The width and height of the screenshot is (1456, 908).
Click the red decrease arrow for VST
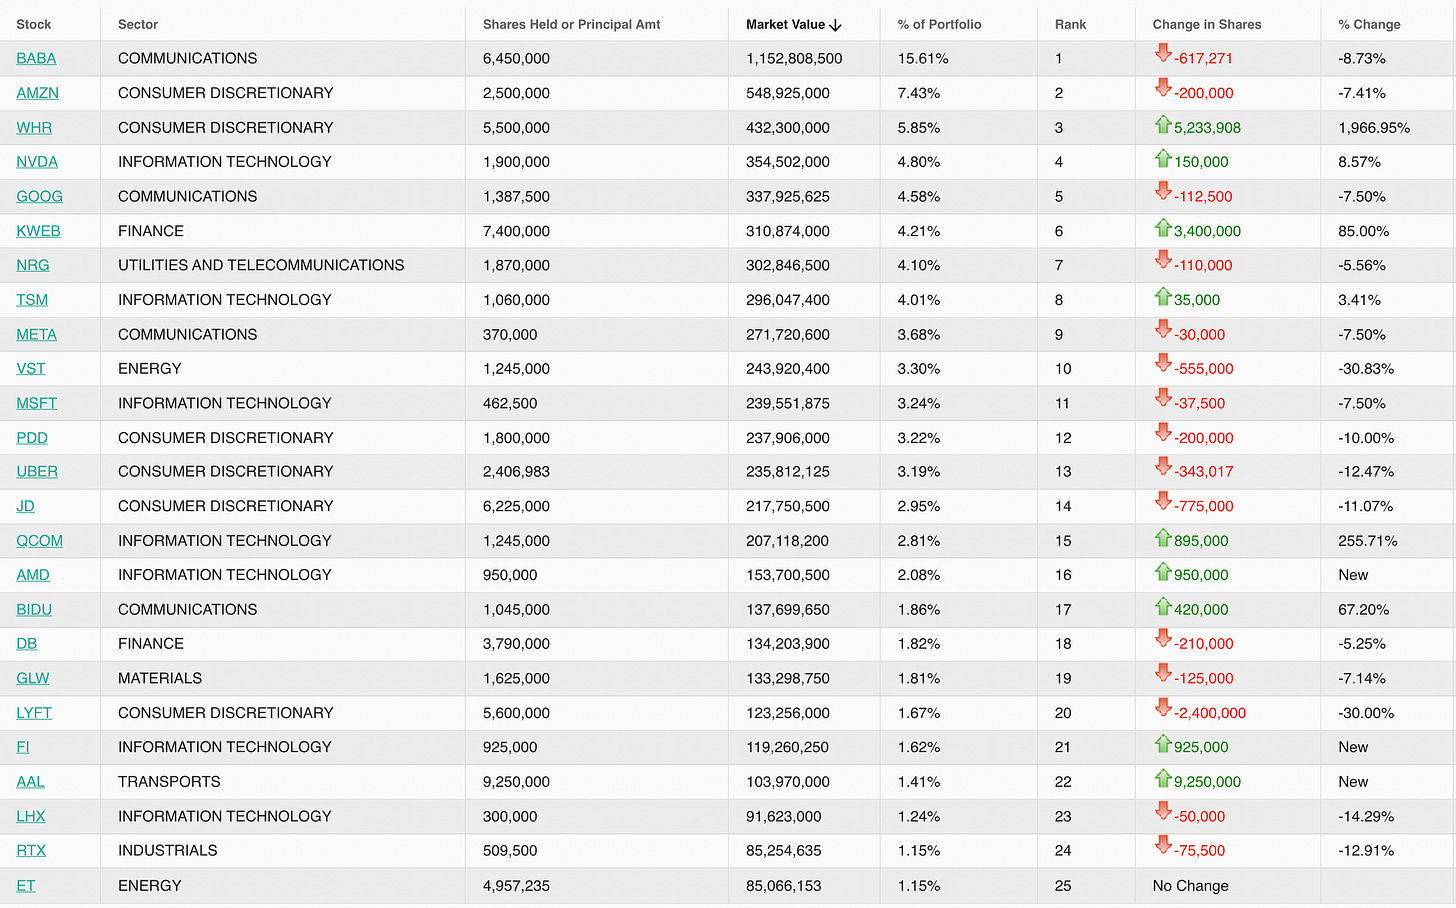tap(1162, 364)
